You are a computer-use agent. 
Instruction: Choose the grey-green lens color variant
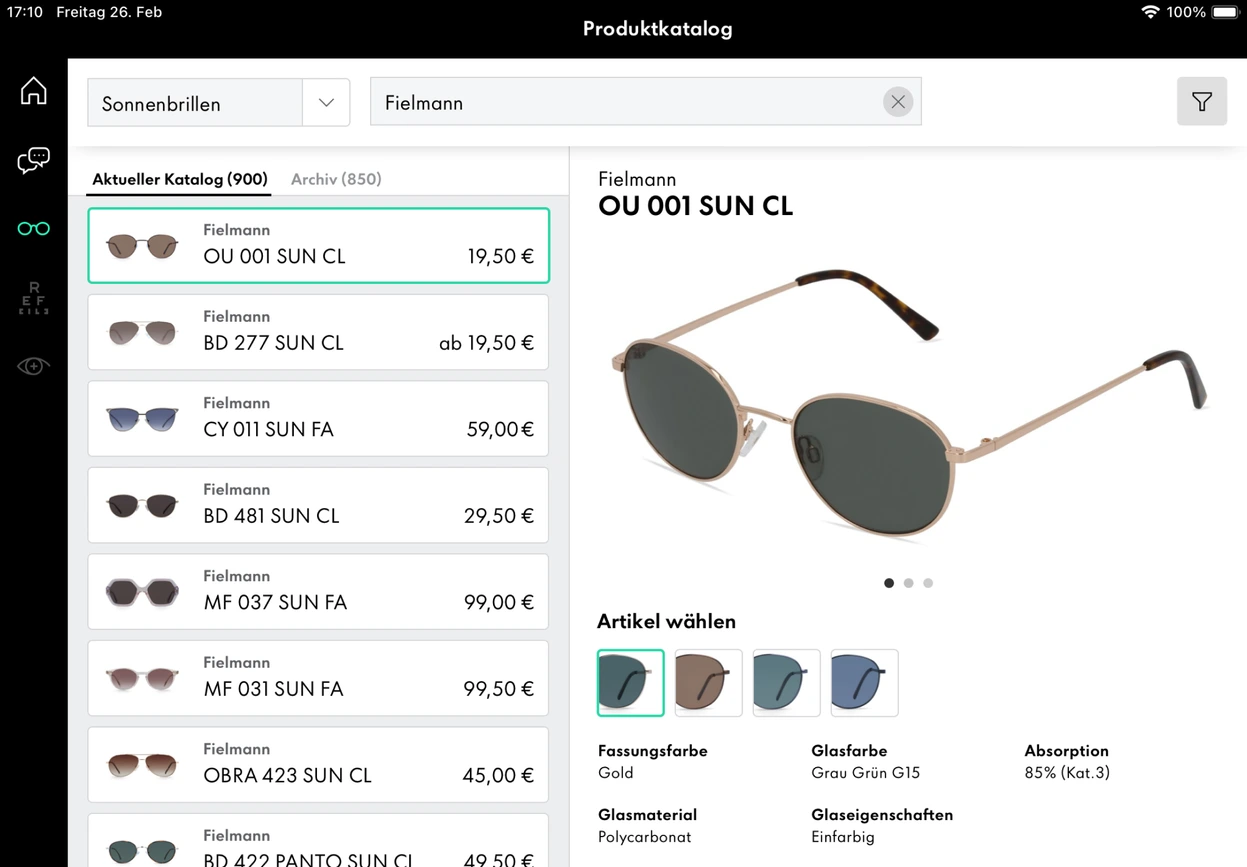coord(631,683)
